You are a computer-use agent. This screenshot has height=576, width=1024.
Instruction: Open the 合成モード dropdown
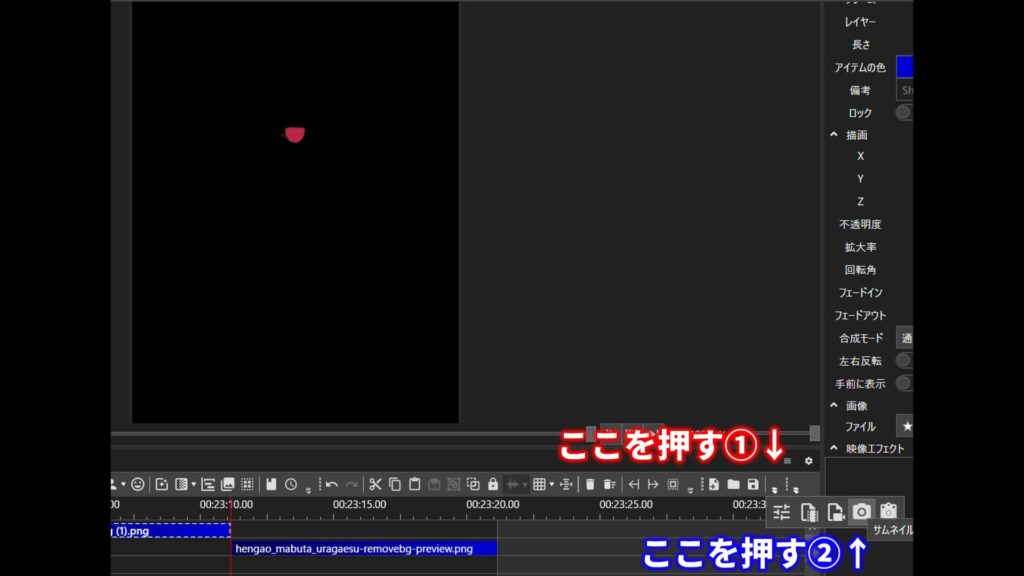point(904,338)
